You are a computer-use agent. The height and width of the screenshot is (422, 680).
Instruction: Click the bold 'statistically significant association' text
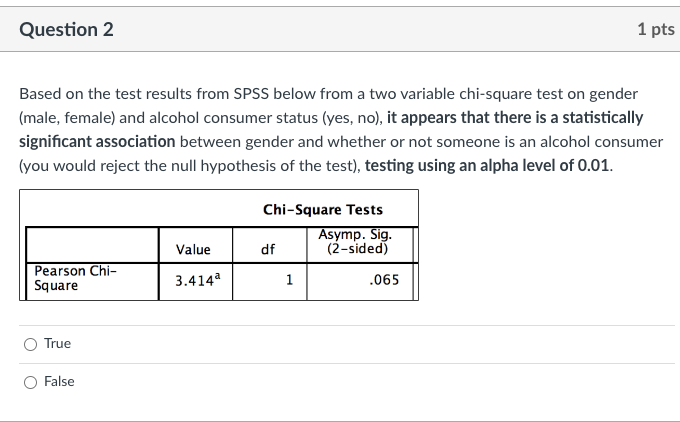tap(331, 129)
